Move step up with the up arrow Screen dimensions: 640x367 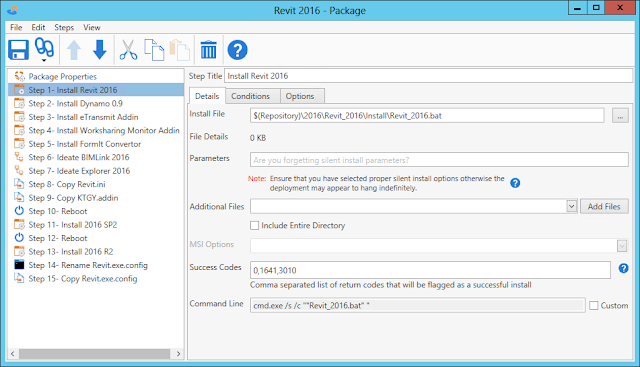click(x=74, y=50)
